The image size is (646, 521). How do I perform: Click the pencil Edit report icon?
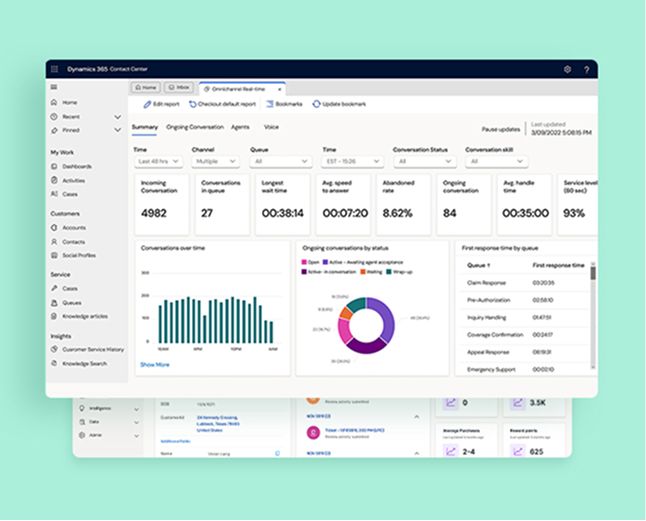click(x=147, y=104)
